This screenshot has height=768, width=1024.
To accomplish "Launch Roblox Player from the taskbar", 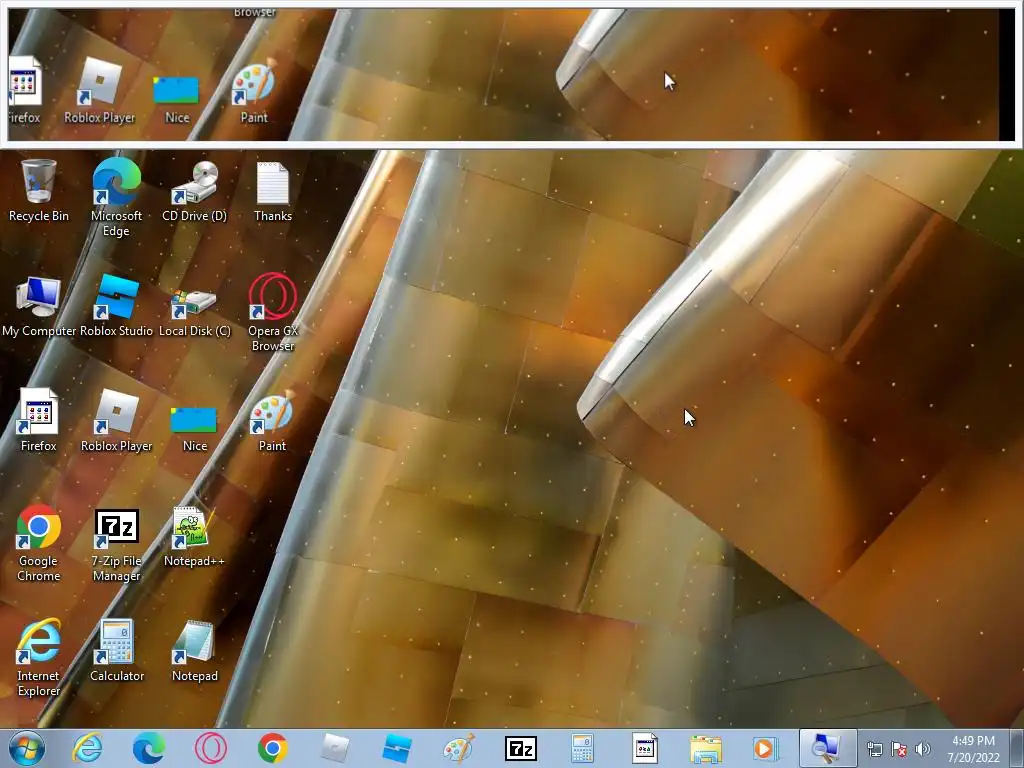I will pos(334,748).
